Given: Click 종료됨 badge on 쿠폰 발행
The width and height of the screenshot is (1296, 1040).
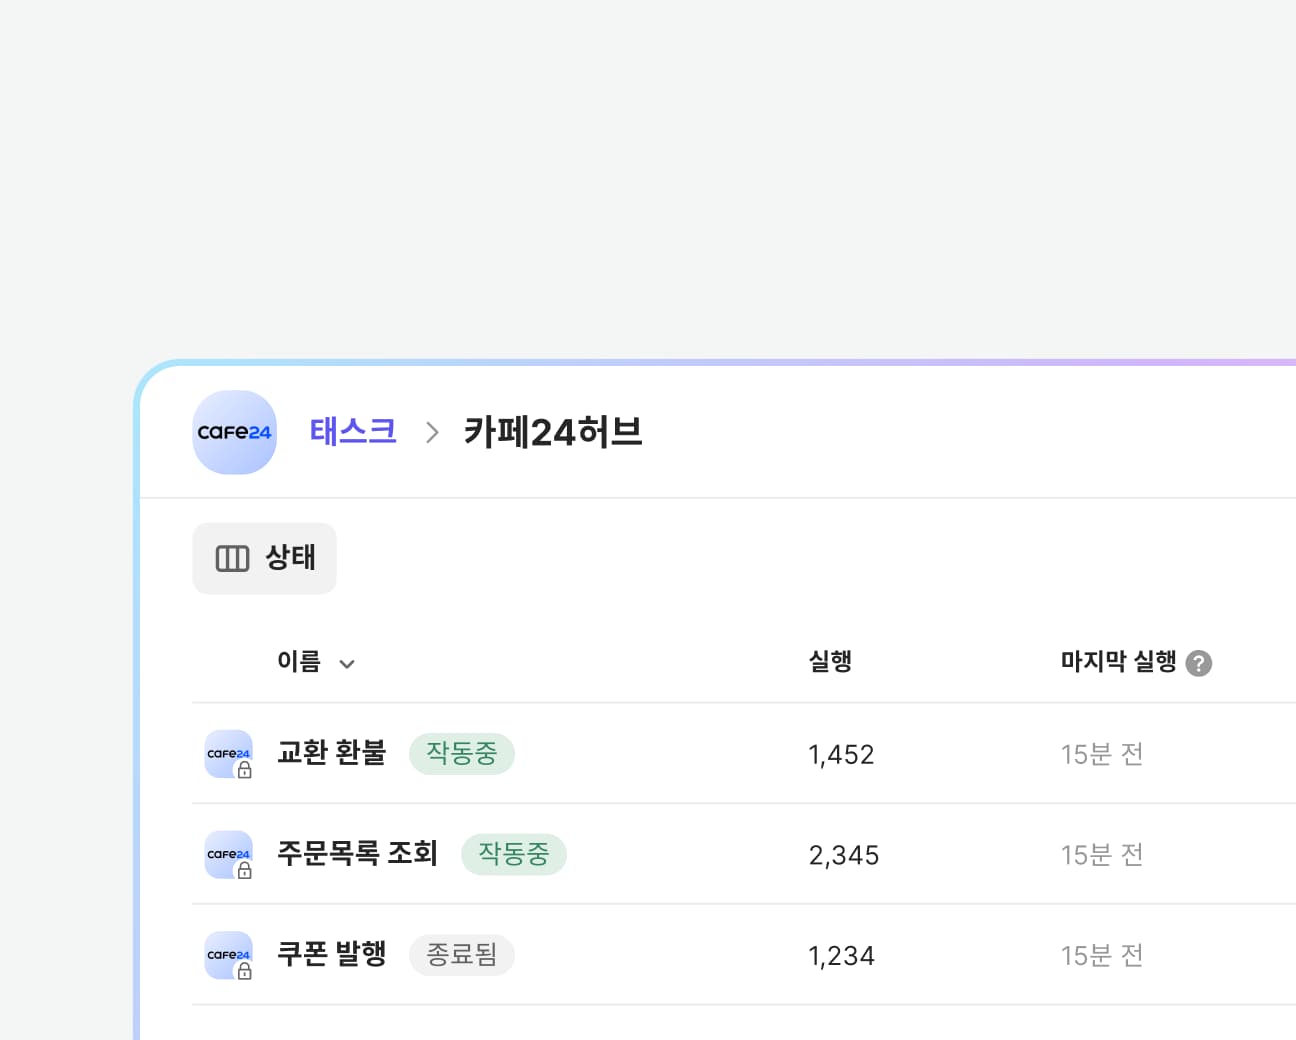Looking at the screenshot, I should click(x=461, y=954).
